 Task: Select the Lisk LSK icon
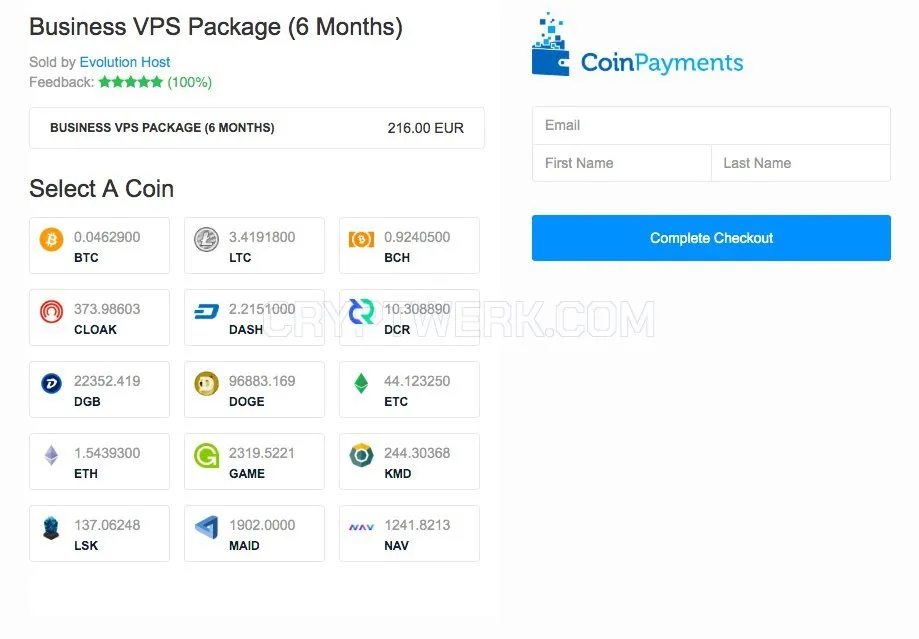pyautogui.click(x=52, y=528)
